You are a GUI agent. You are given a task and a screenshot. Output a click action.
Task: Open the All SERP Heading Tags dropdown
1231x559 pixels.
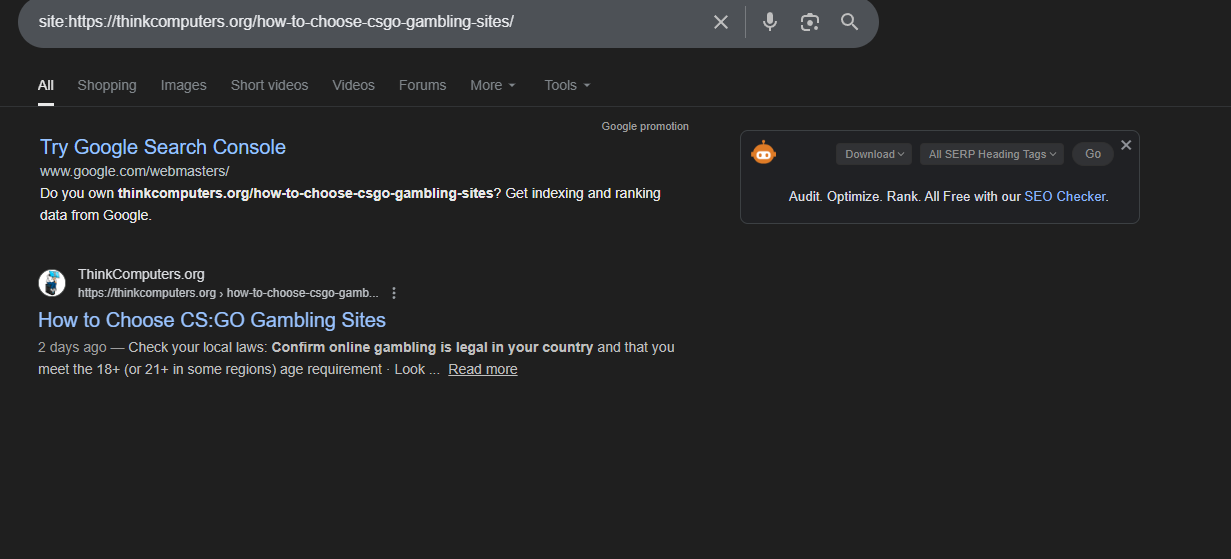tap(992, 154)
